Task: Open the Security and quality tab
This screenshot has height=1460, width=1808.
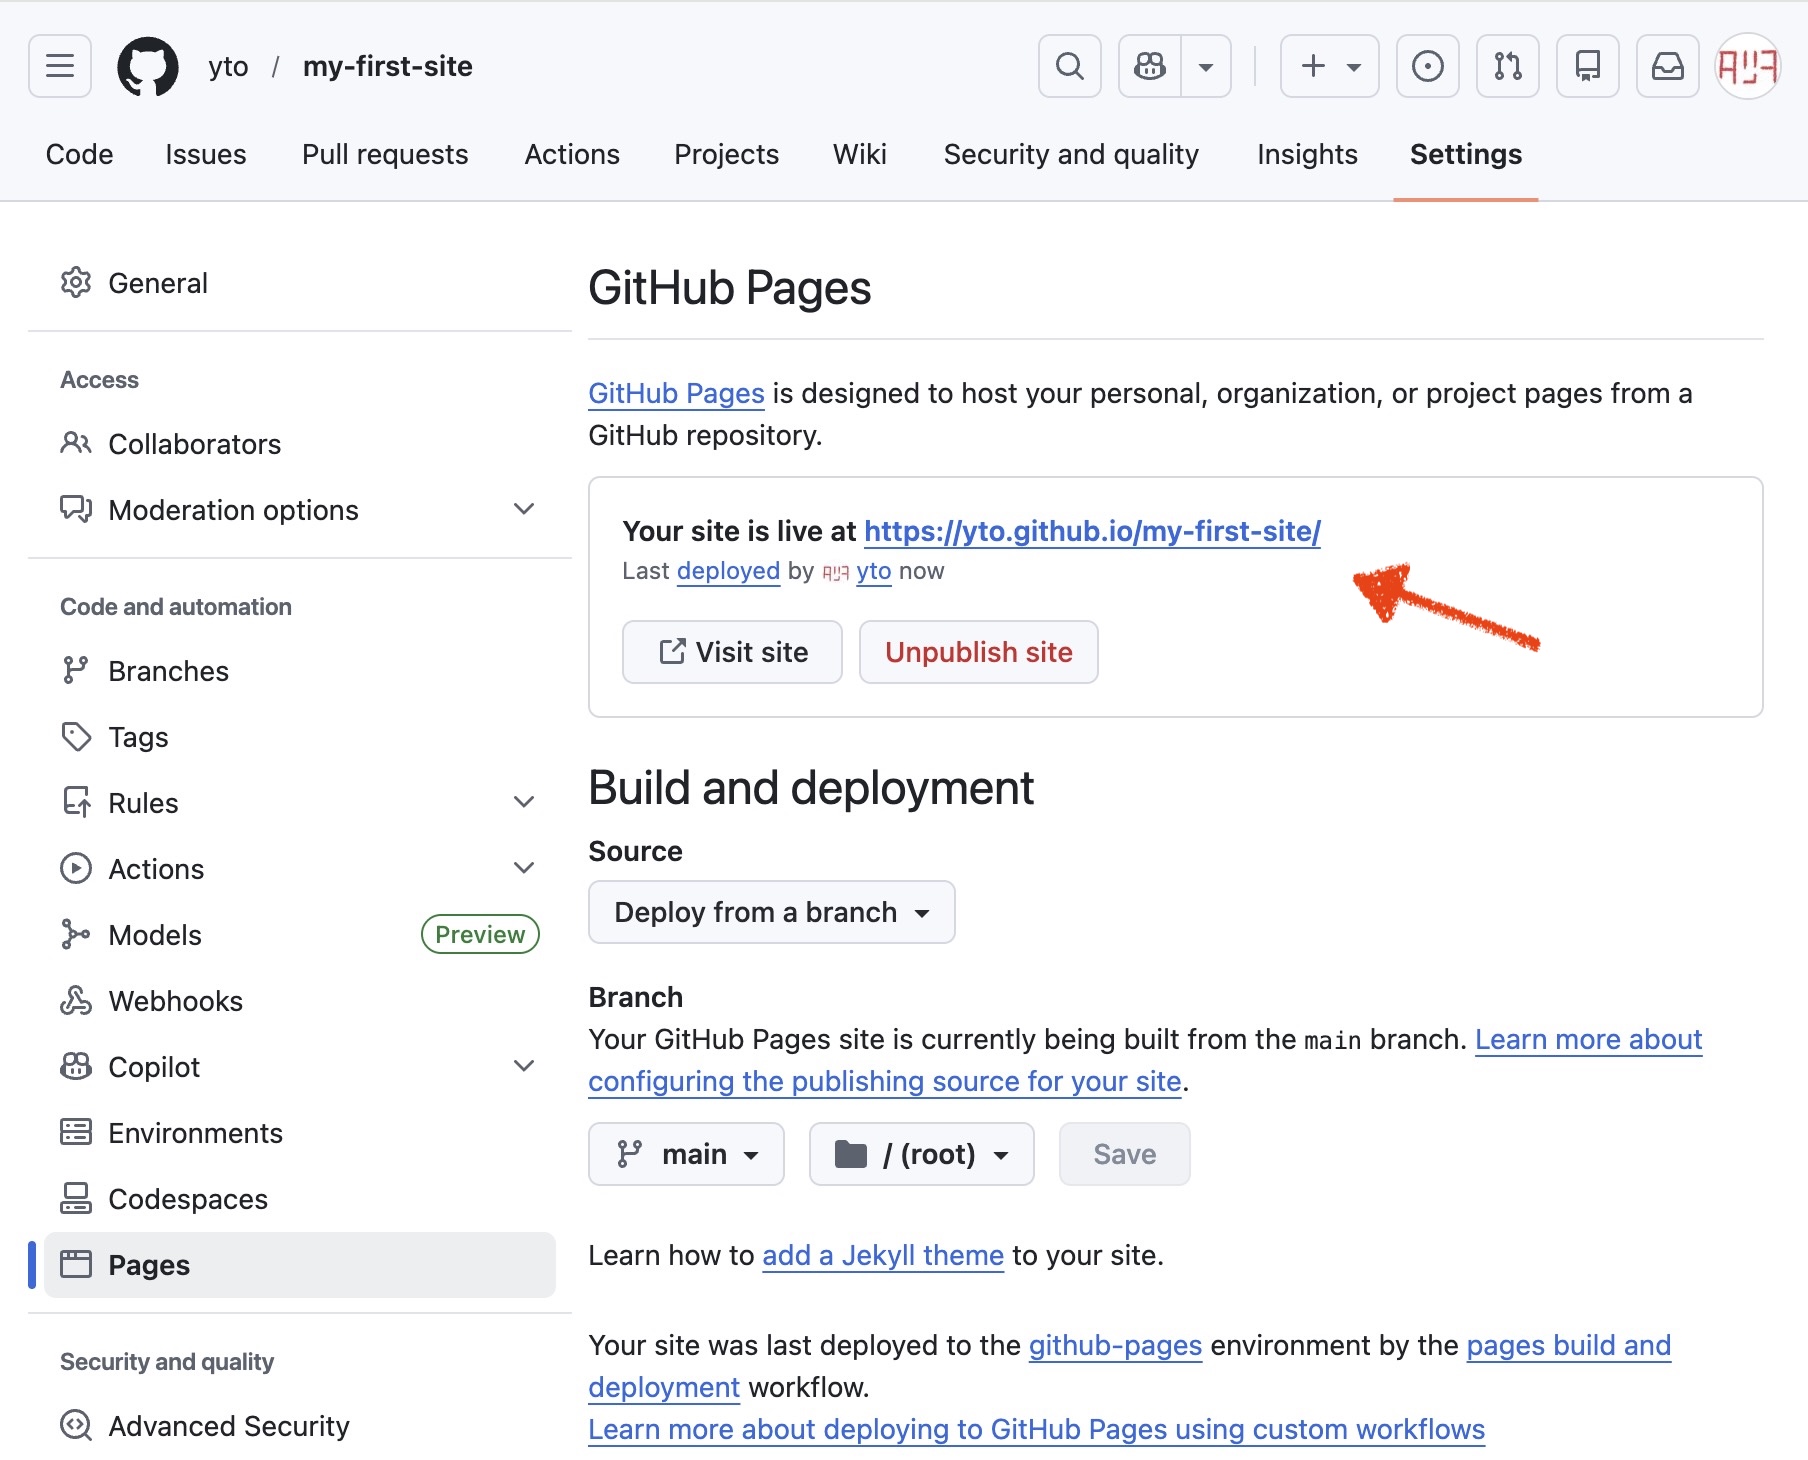Action: (x=1071, y=154)
